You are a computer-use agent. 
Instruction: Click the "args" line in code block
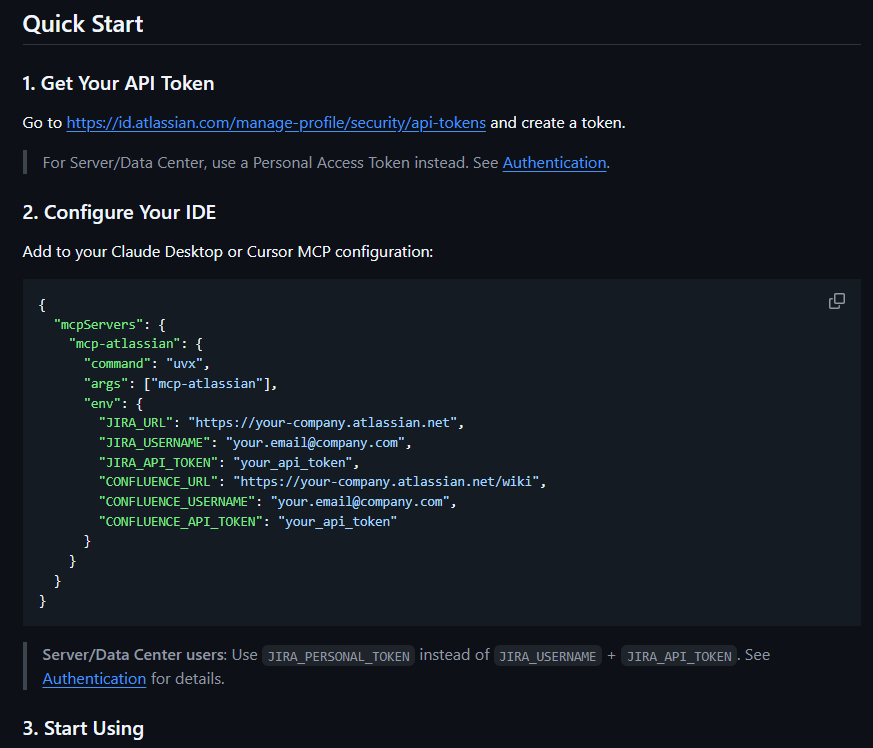coord(180,383)
